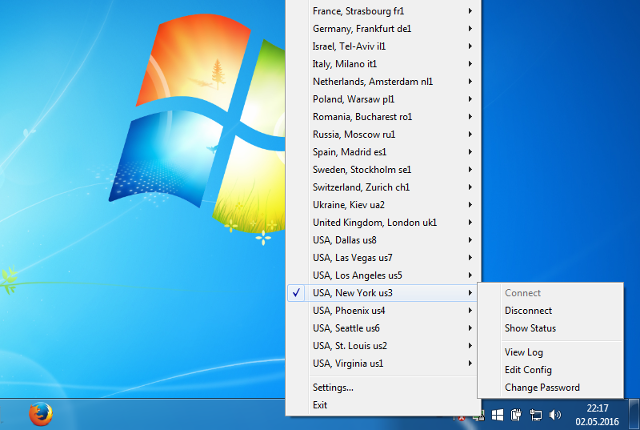The height and width of the screenshot is (430, 640).
Task: Open Firefox from the taskbar
Action: tap(41, 414)
